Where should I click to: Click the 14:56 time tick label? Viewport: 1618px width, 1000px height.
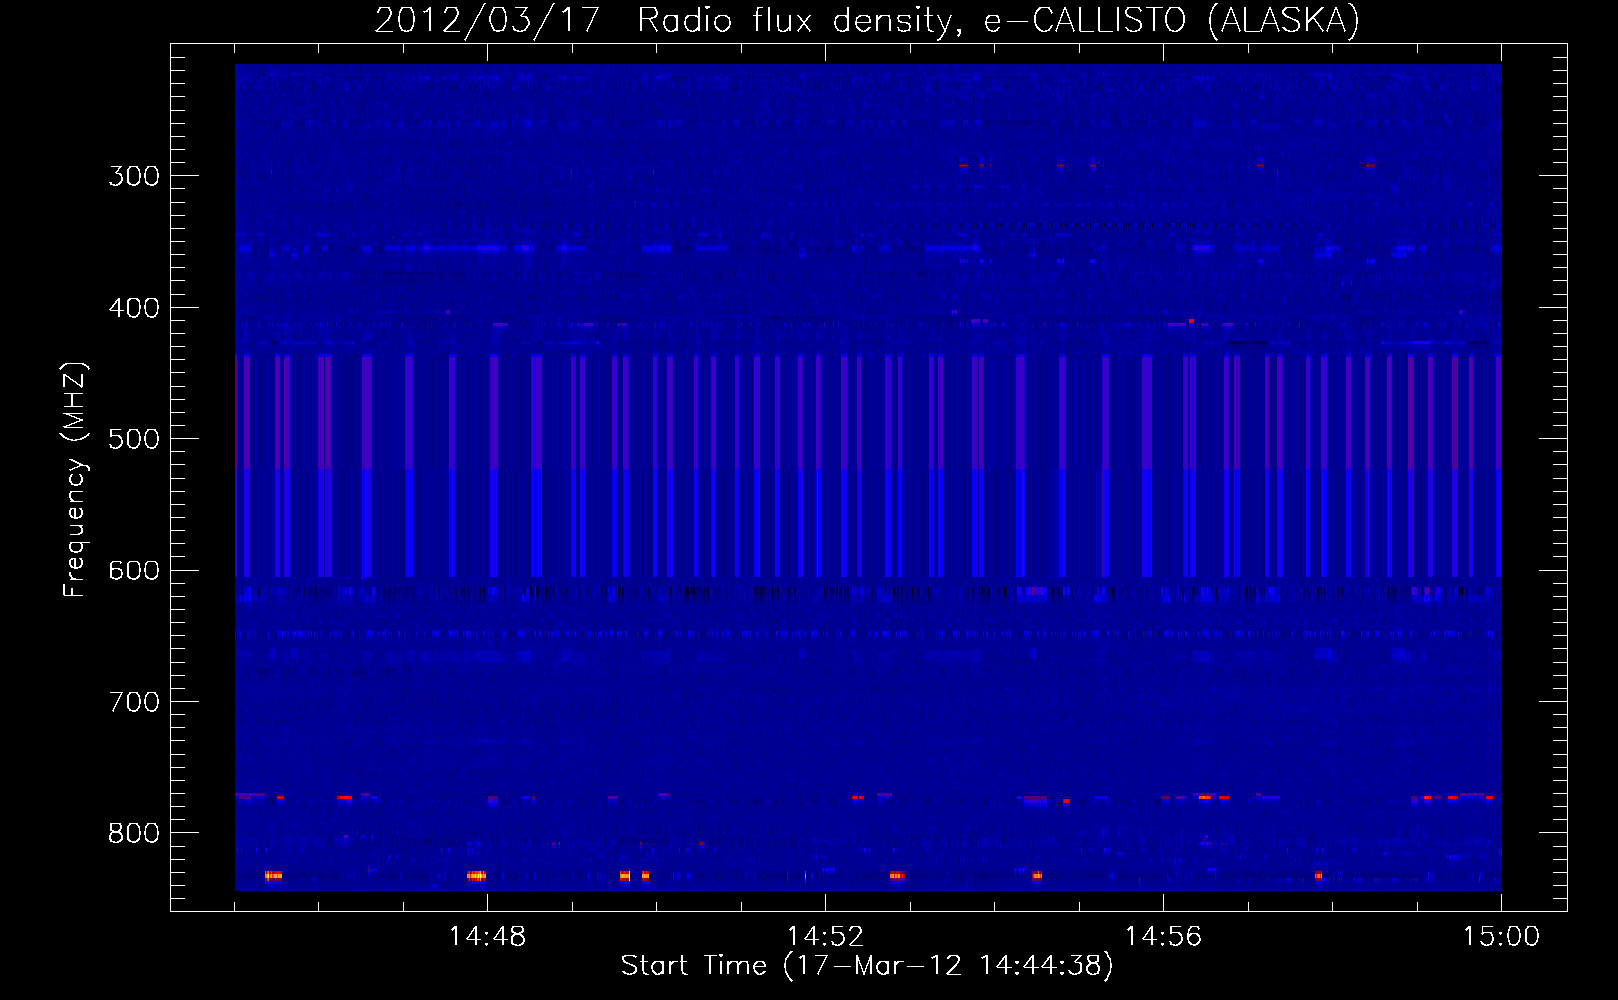[1163, 937]
